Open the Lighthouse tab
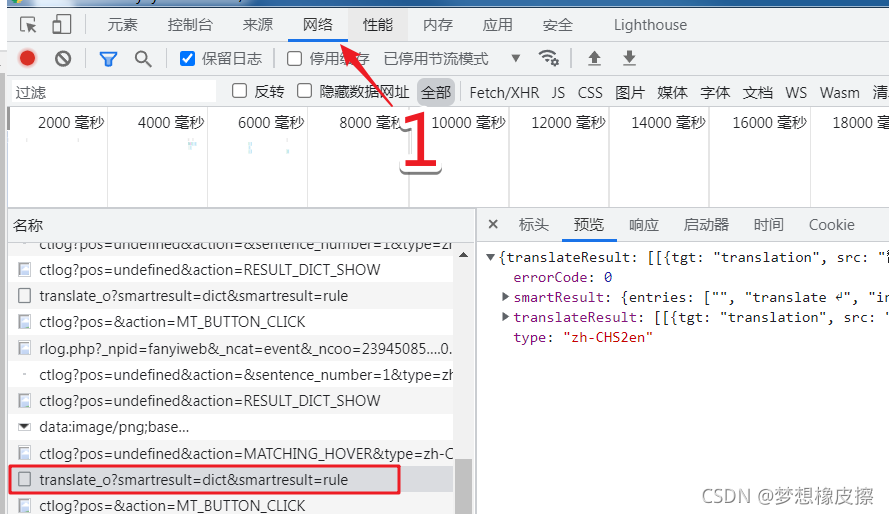 [650, 25]
